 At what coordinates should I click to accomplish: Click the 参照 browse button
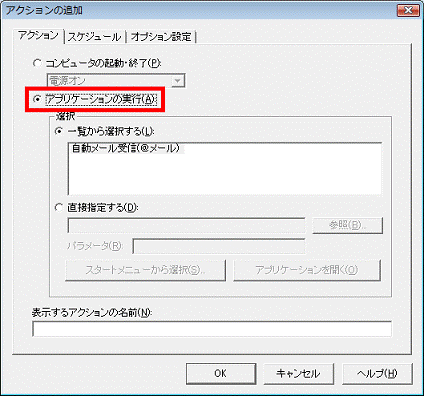pos(347,226)
